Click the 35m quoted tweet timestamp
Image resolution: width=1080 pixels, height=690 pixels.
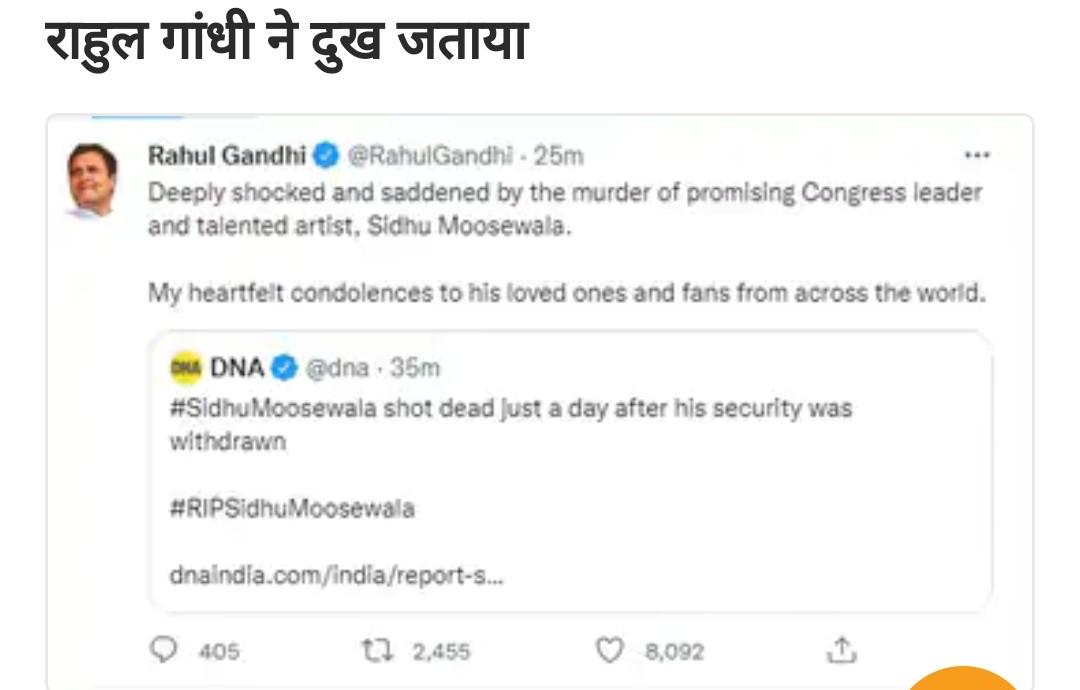414,368
